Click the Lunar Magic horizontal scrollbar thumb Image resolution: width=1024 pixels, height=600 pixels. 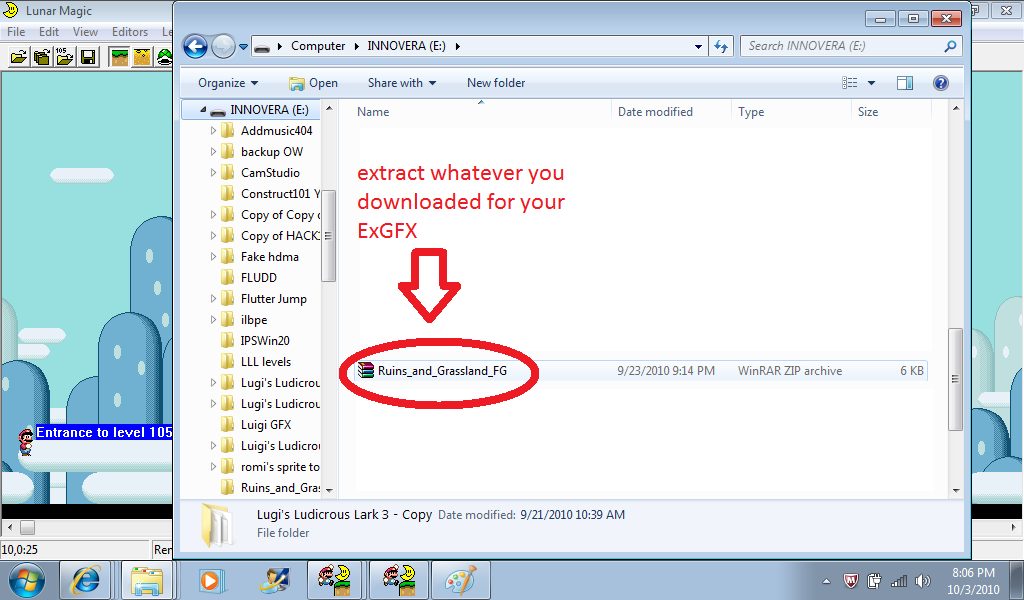(x=27, y=527)
